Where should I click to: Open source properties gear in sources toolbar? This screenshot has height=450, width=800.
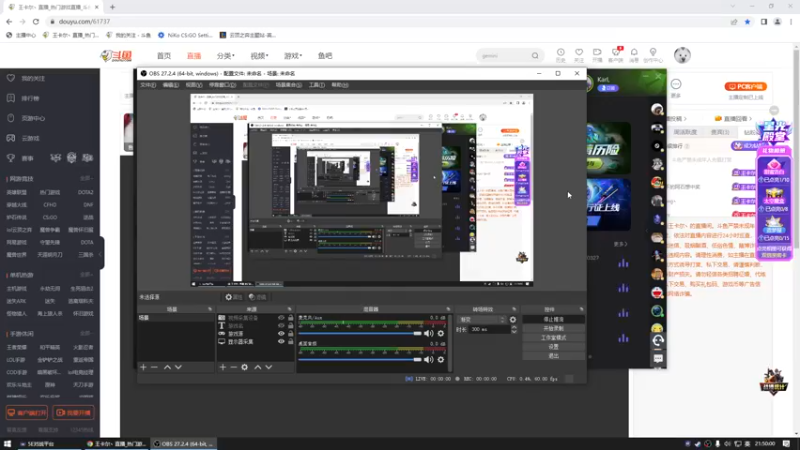[x=244, y=367]
